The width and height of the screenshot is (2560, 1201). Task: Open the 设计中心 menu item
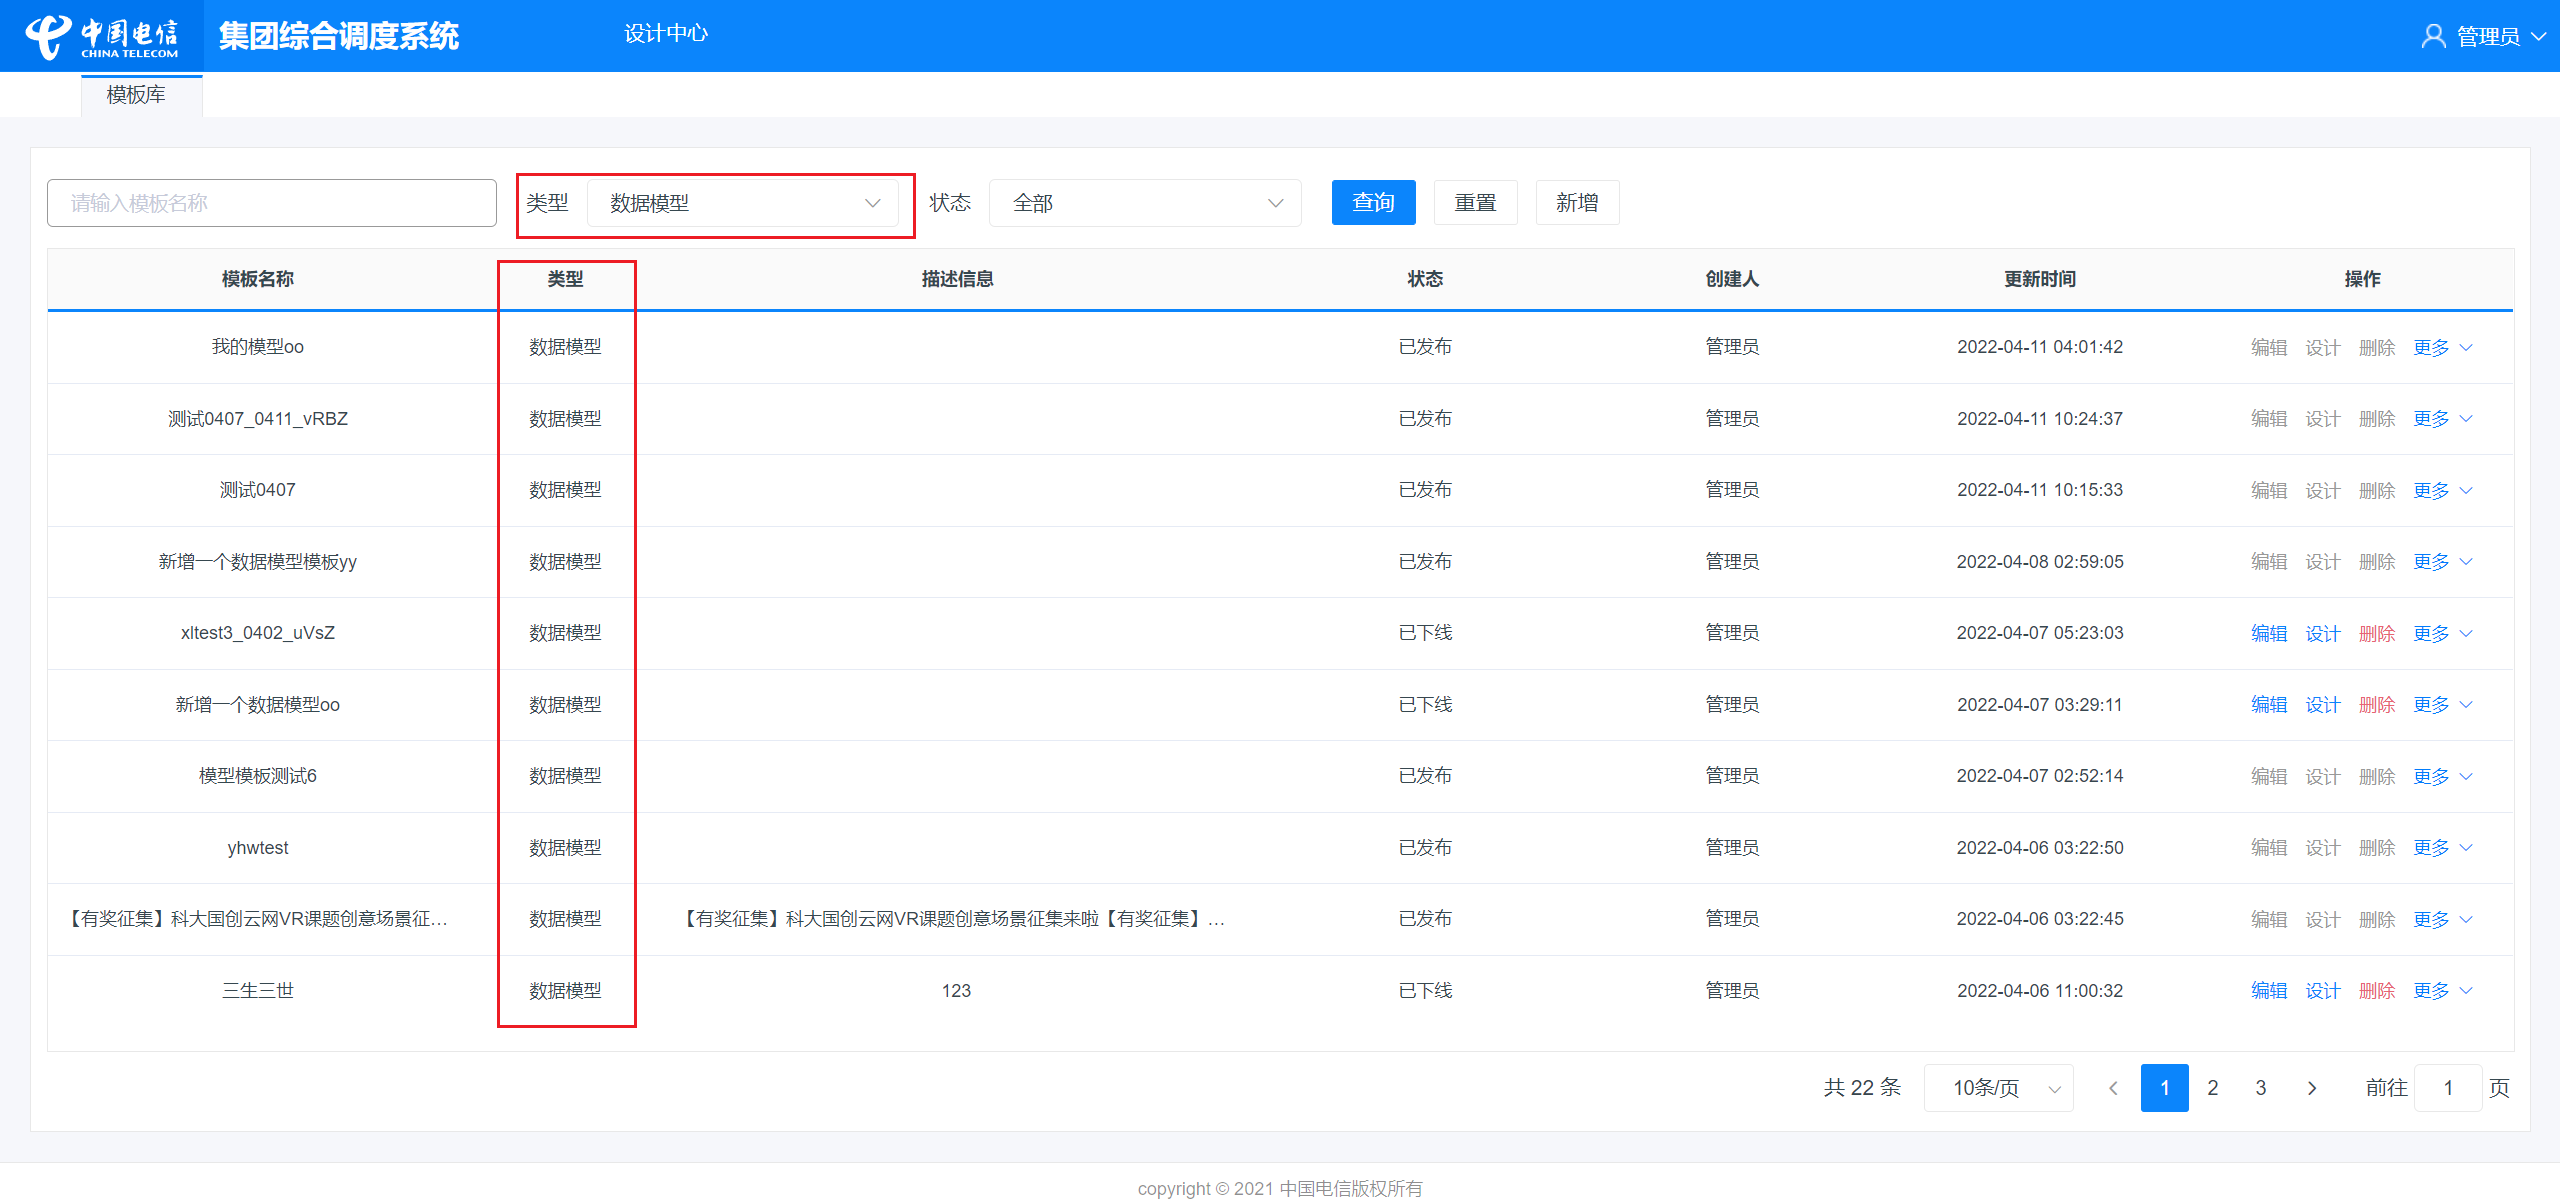click(665, 34)
